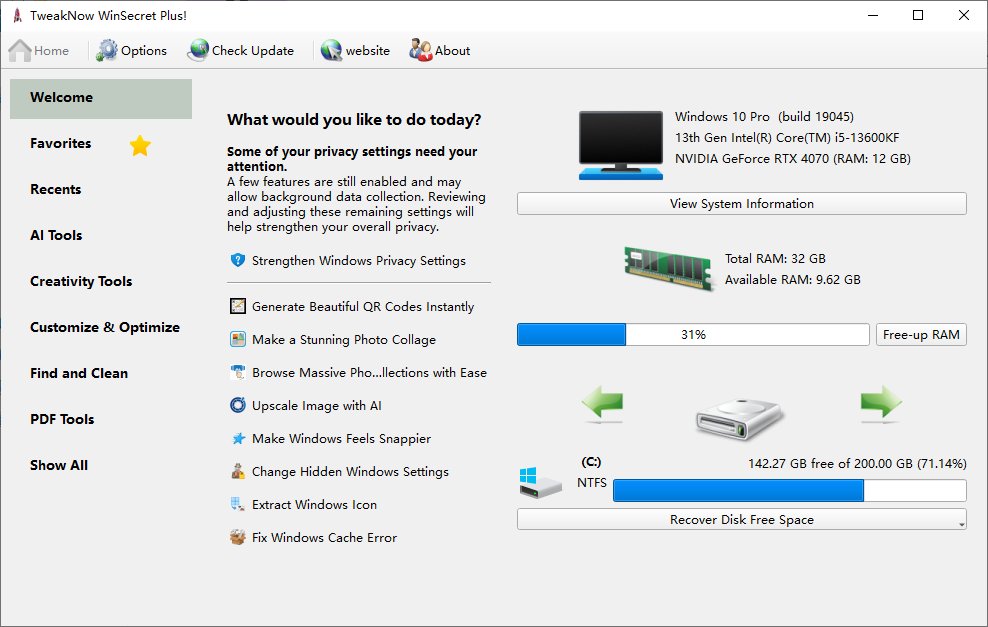Click the website globe cursor icon

tap(331, 50)
